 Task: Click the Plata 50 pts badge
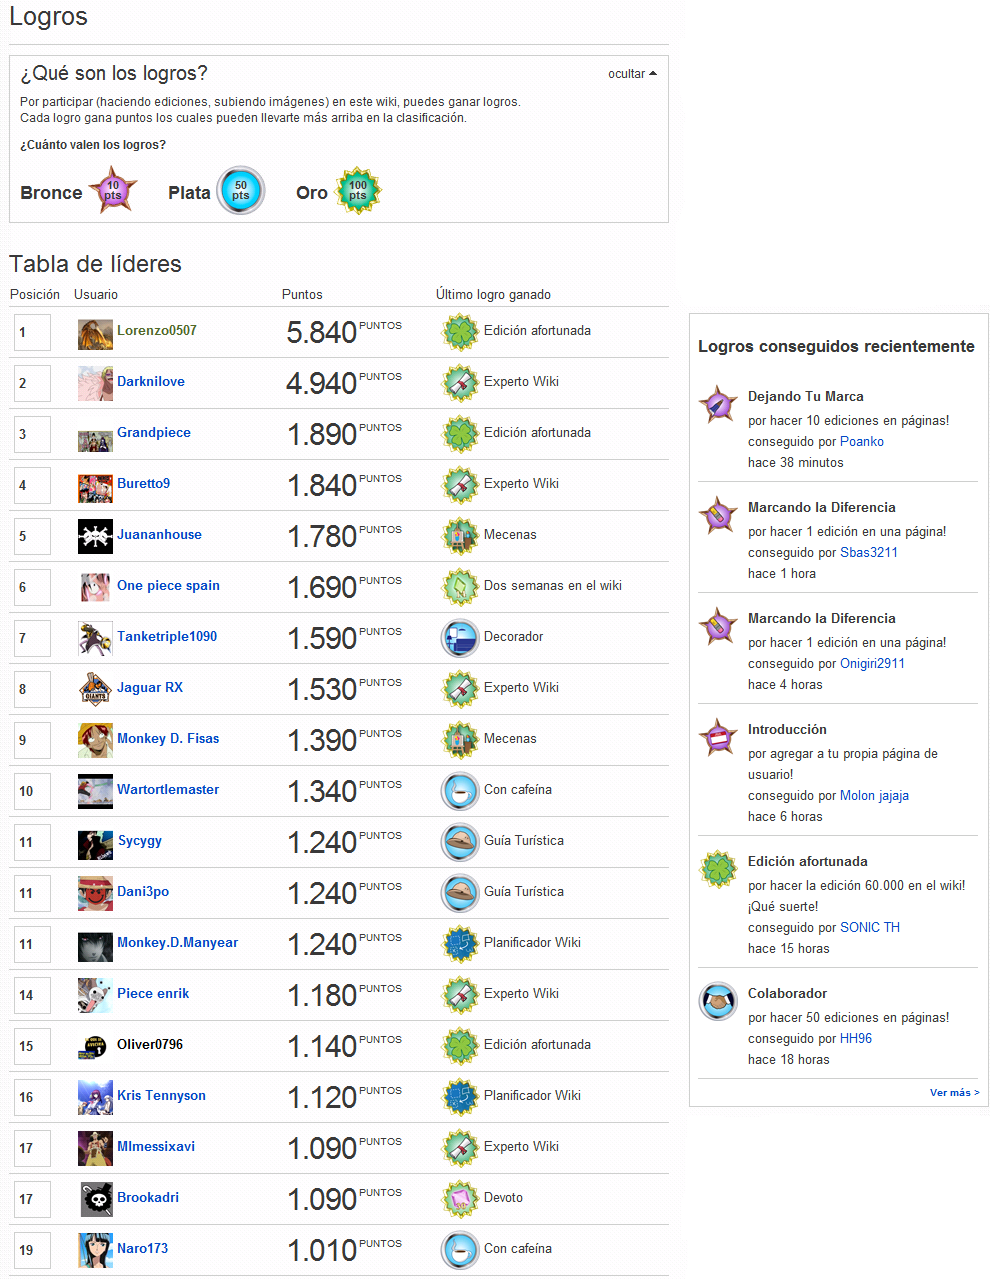tap(241, 190)
